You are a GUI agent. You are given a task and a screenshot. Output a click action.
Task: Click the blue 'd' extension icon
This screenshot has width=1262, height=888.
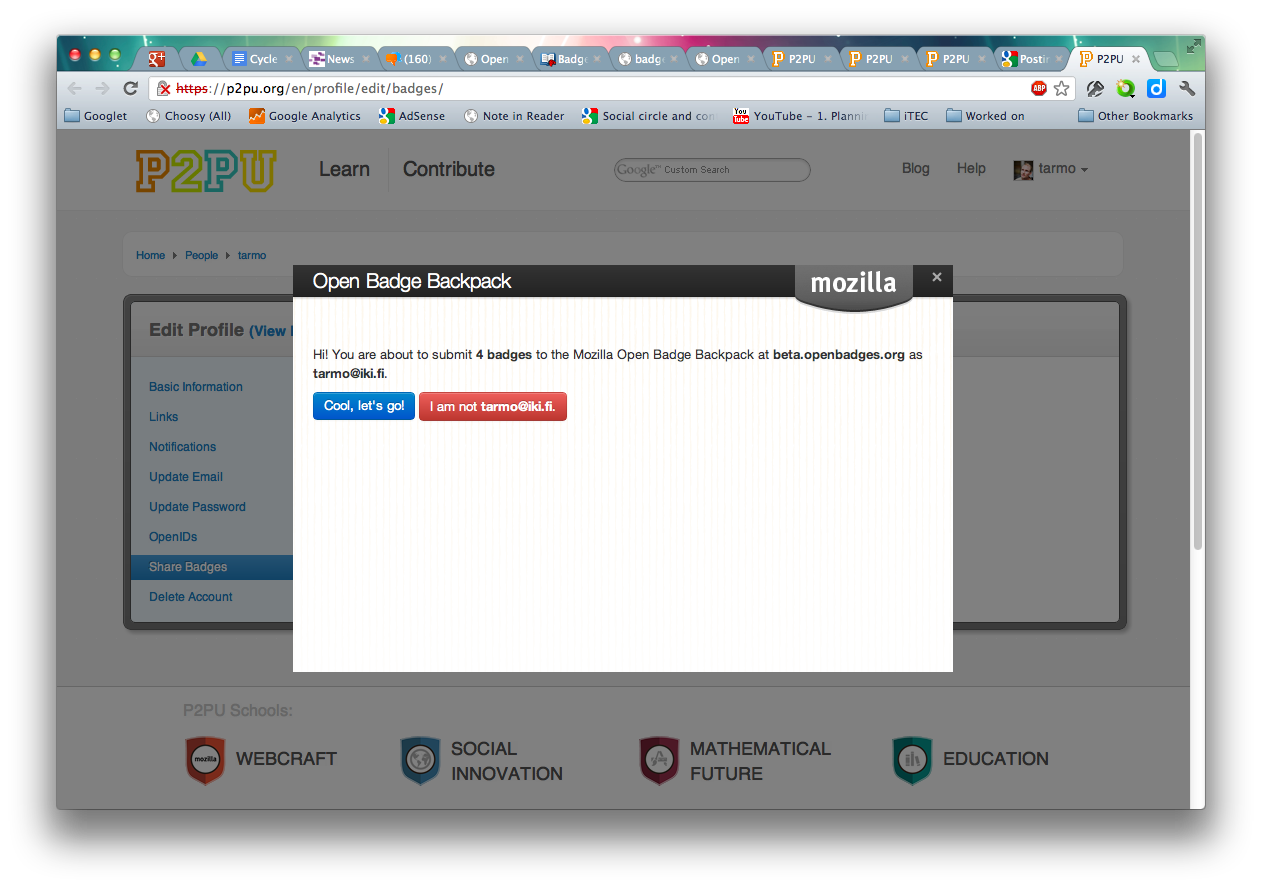(x=1156, y=89)
